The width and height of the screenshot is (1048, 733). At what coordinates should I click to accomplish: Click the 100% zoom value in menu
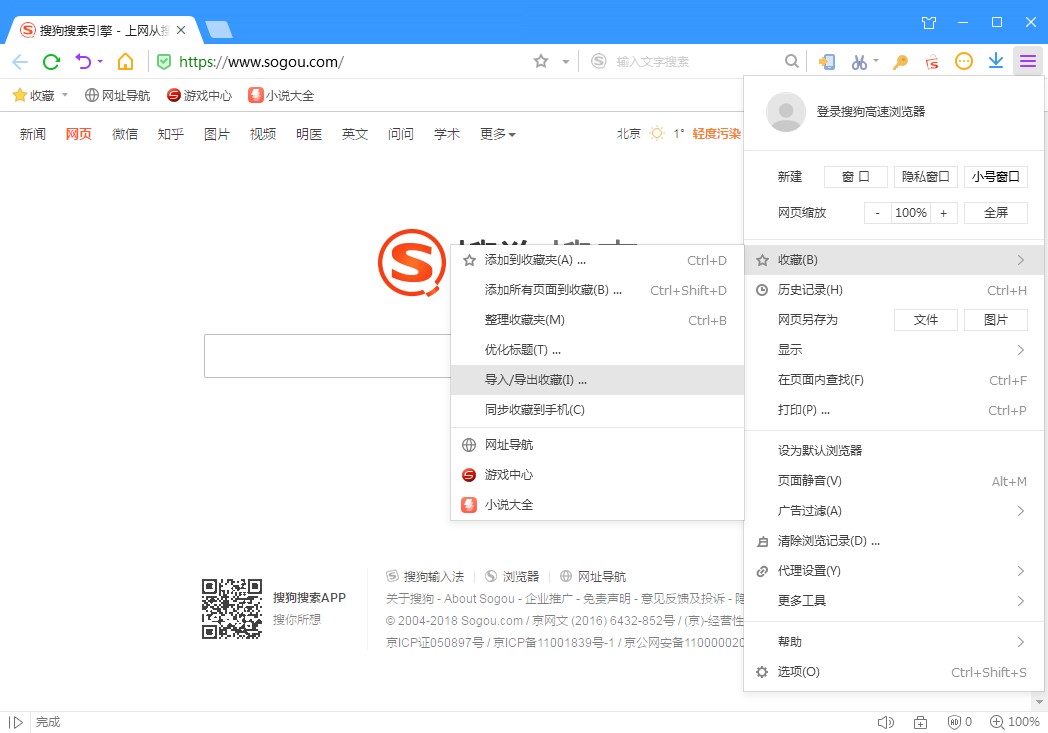click(x=911, y=213)
